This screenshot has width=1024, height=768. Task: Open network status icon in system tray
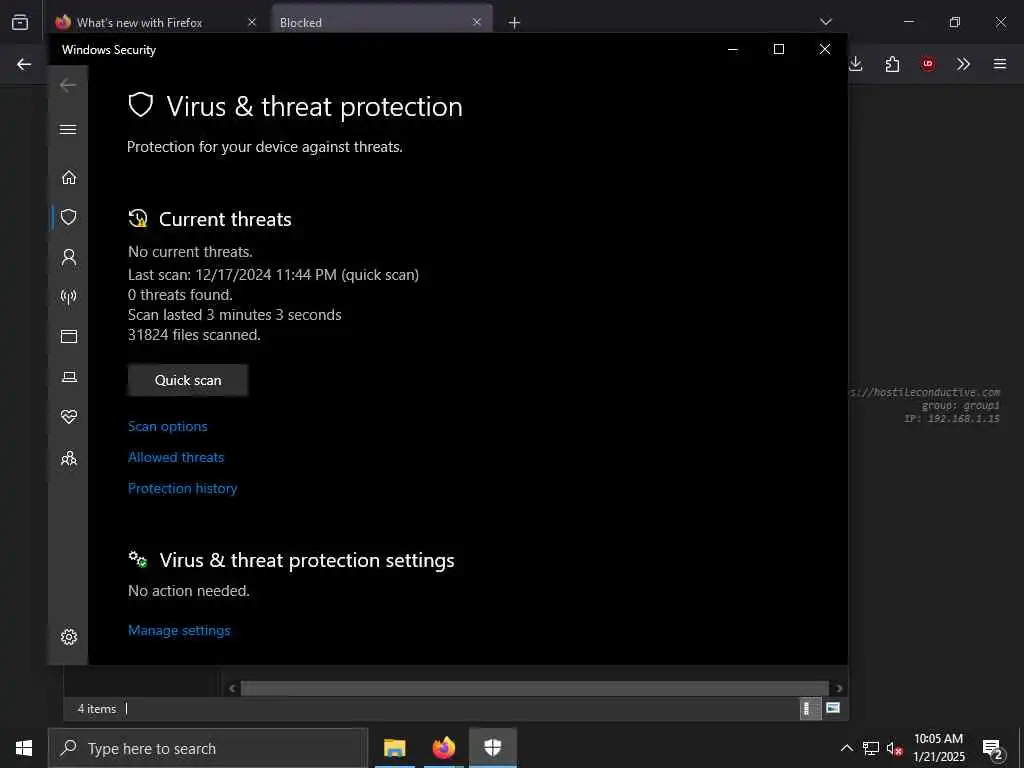click(871, 748)
